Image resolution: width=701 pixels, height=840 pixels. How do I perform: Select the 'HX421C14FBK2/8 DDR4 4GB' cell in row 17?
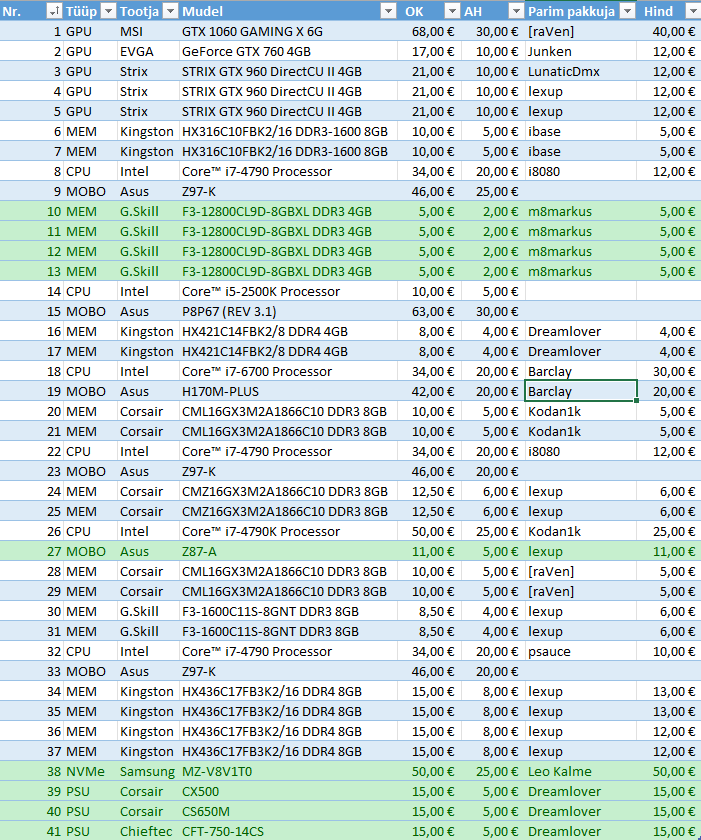point(288,351)
